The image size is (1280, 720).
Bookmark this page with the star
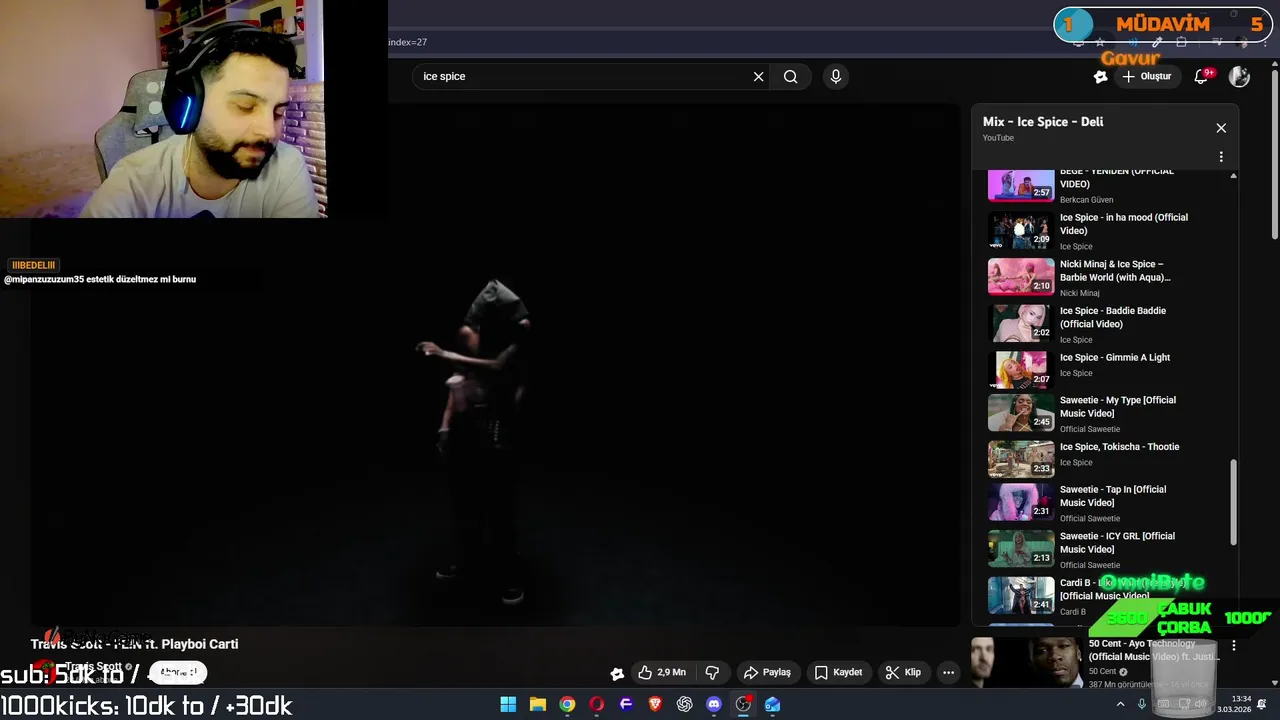click(1100, 42)
